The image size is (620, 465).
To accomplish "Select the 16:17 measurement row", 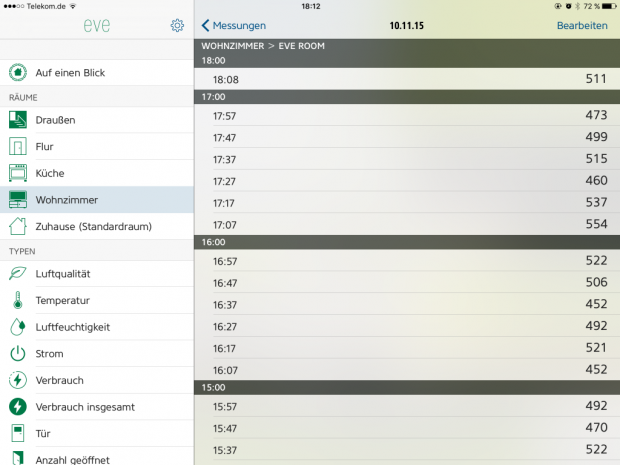I will pos(407,348).
